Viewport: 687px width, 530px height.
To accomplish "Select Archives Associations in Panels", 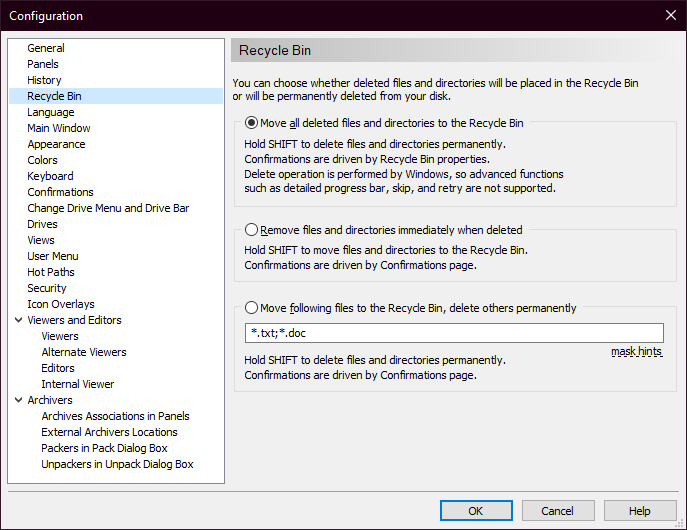I will [115, 416].
